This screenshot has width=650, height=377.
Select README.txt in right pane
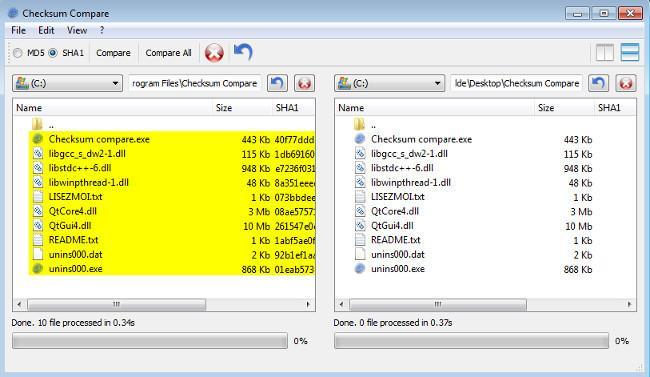tap(395, 240)
